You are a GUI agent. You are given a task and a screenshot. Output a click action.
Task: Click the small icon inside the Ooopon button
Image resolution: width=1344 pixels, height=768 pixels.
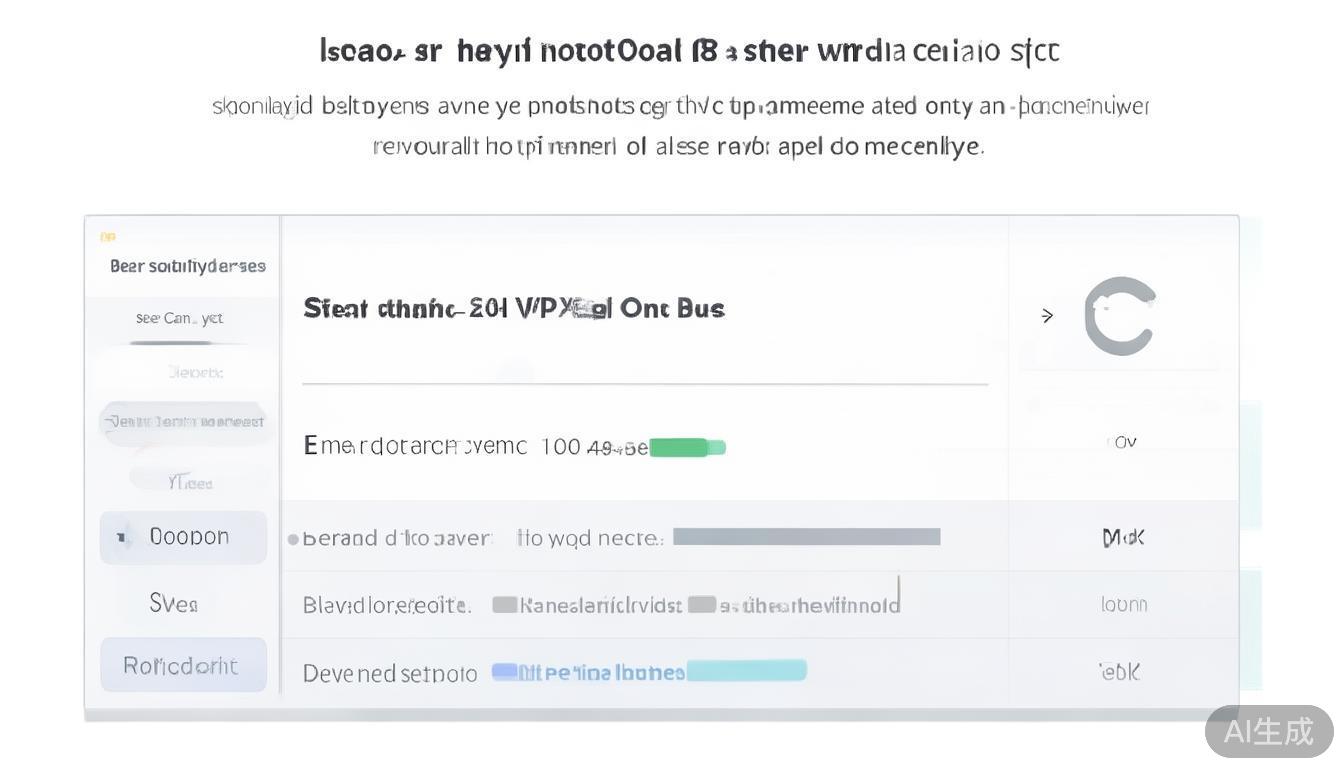tap(123, 538)
